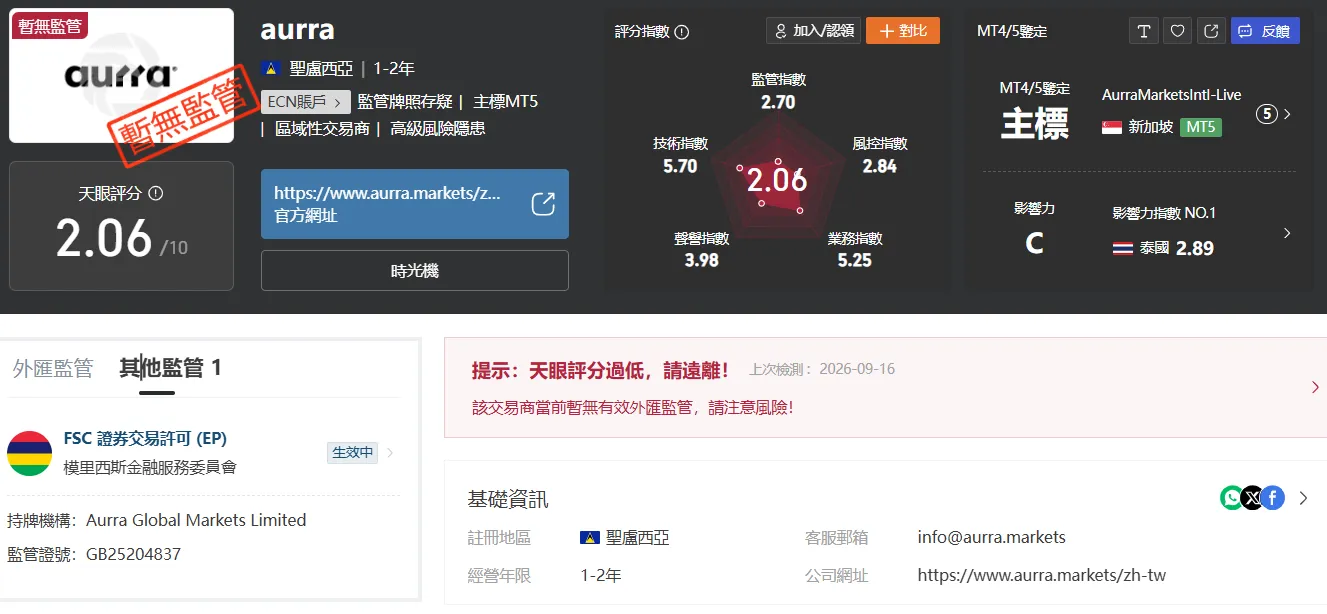Click the 區域性交易商 tag
Viewport: 1327px width, 614px height.
tap(322, 129)
